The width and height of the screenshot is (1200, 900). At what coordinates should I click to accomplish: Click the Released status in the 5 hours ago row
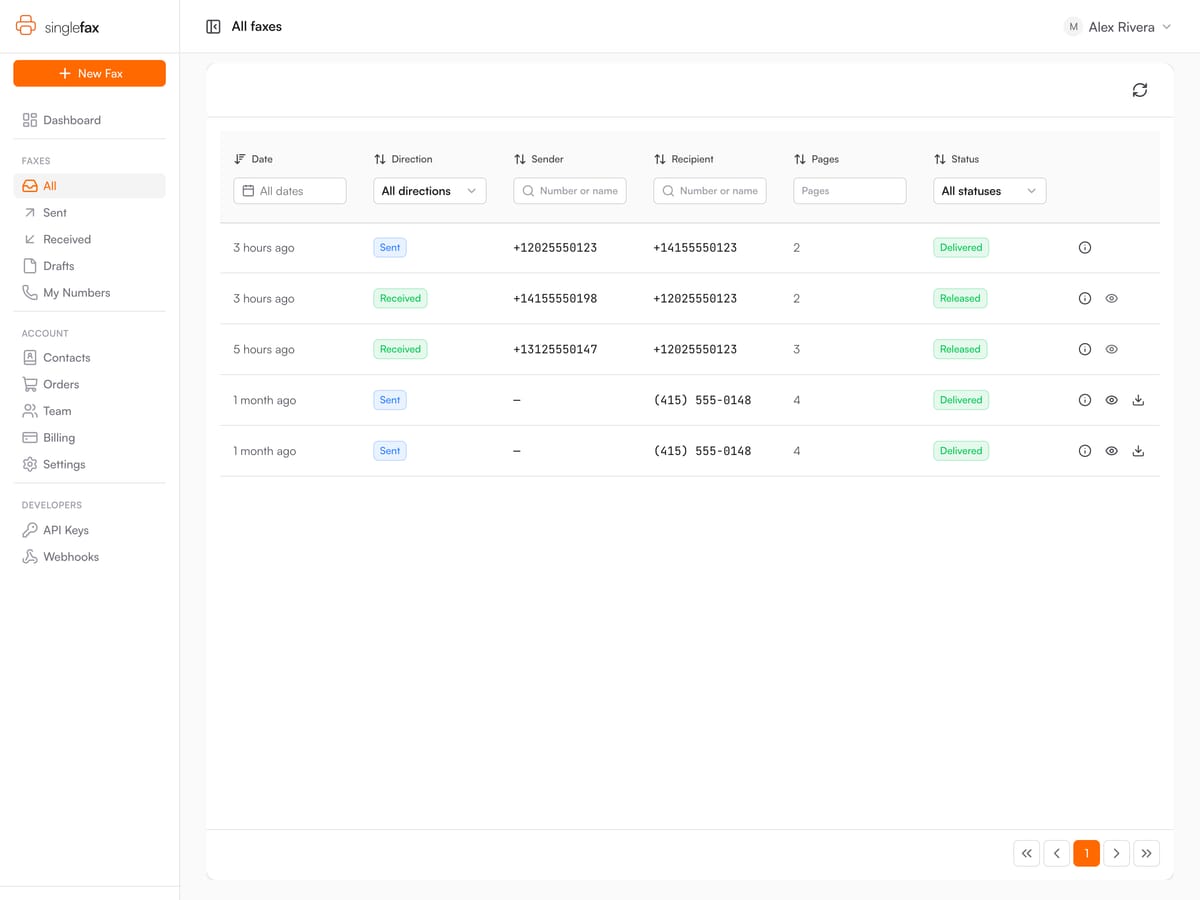(960, 350)
